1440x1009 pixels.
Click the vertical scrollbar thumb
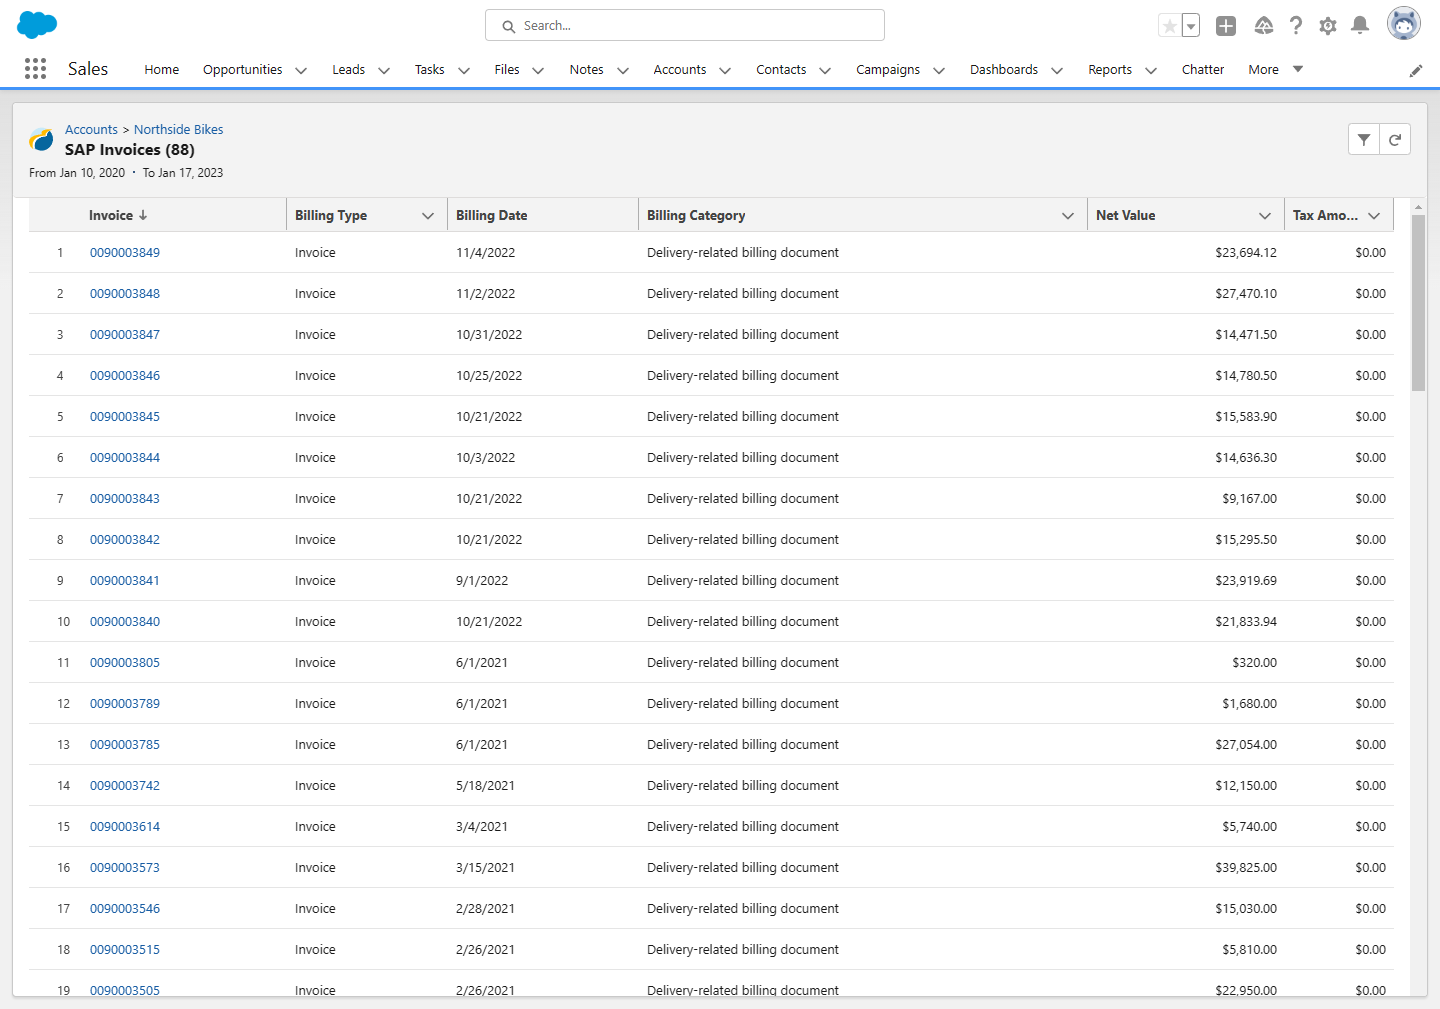click(x=1418, y=302)
